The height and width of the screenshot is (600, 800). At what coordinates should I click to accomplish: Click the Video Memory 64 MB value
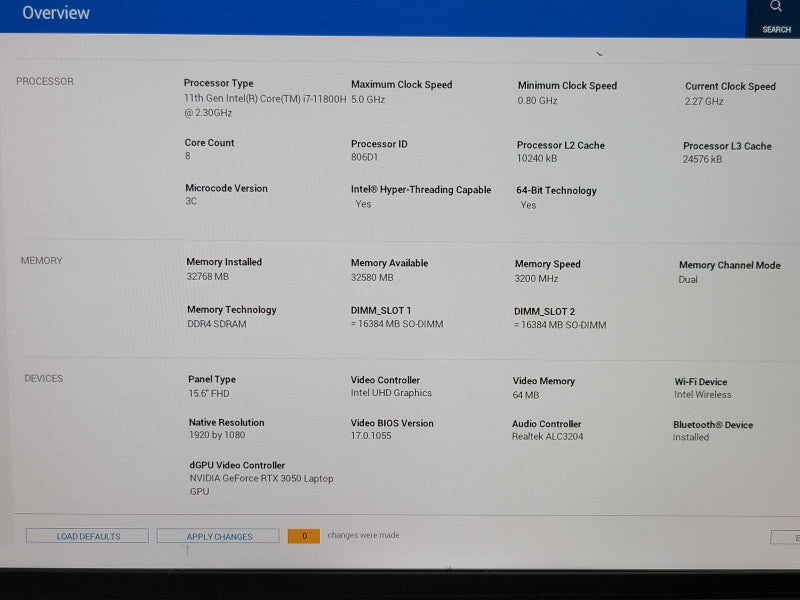pyautogui.click(x=526, y=395)
